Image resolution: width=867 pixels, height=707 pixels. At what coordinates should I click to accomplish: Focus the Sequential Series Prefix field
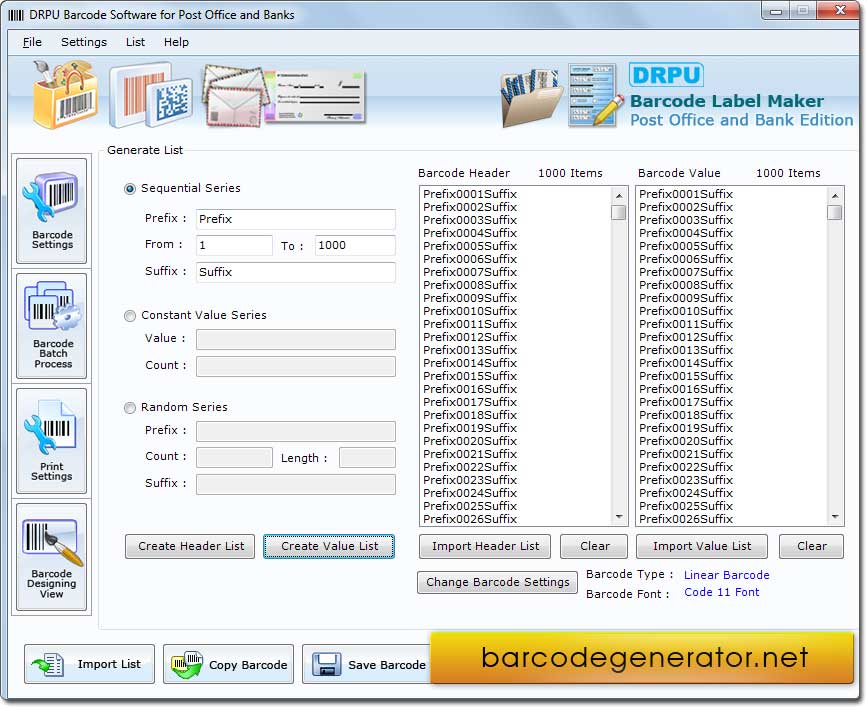(296, 219)
